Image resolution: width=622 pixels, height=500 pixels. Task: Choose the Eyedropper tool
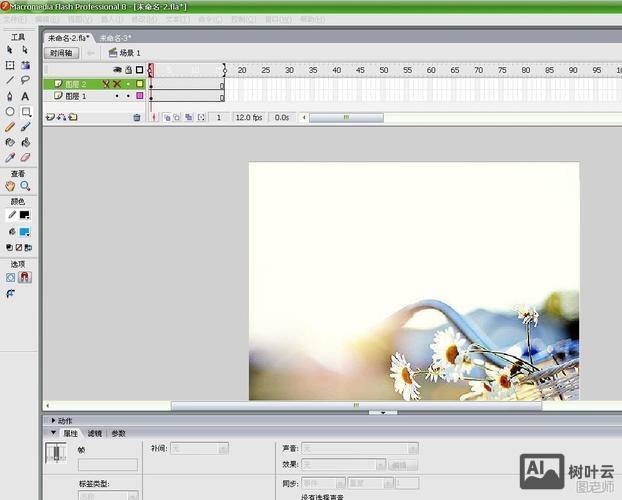(x=10, y=157)
